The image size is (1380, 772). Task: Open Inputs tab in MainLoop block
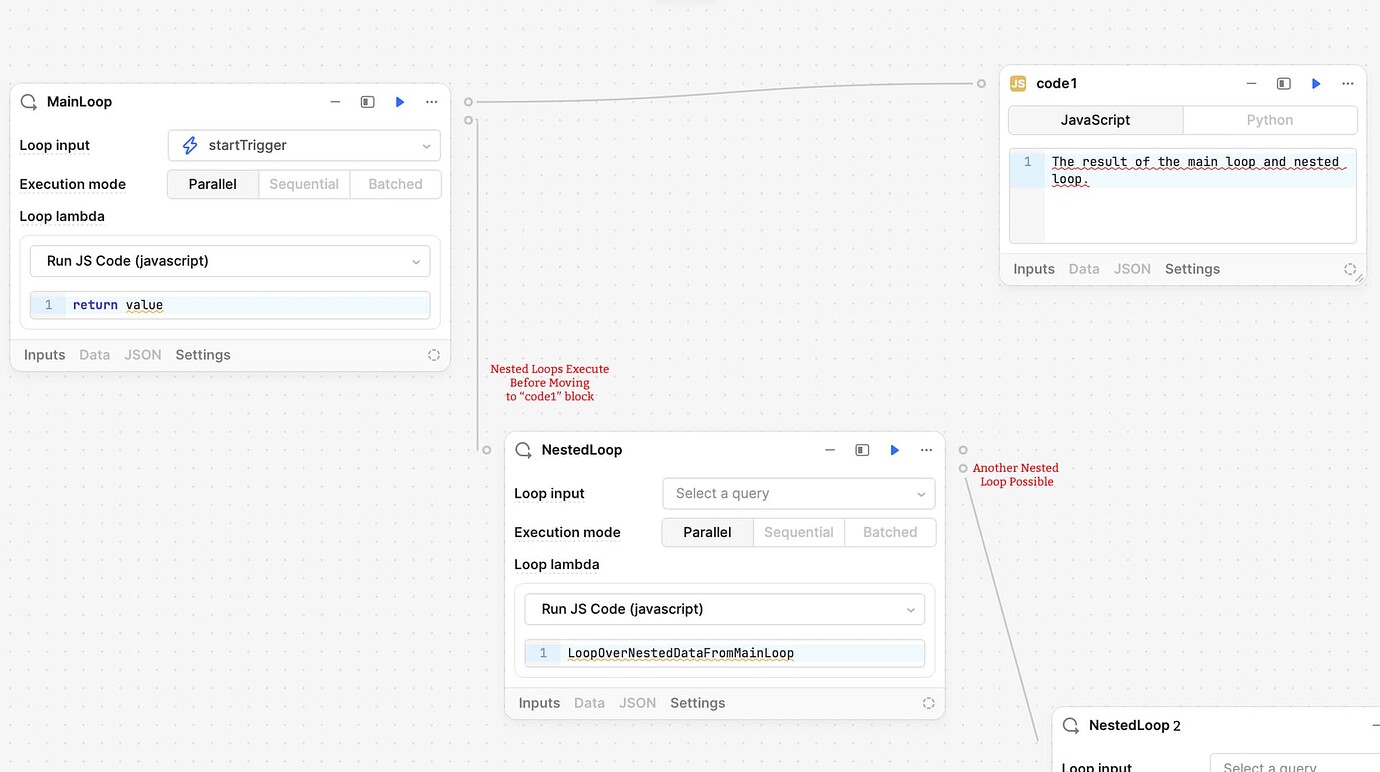point(45,355)
